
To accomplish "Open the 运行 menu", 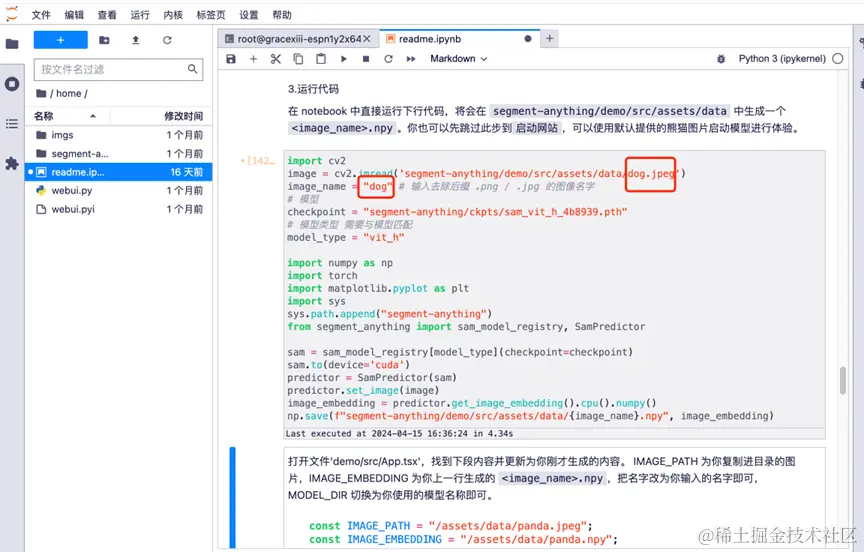I will coord(140,15).
